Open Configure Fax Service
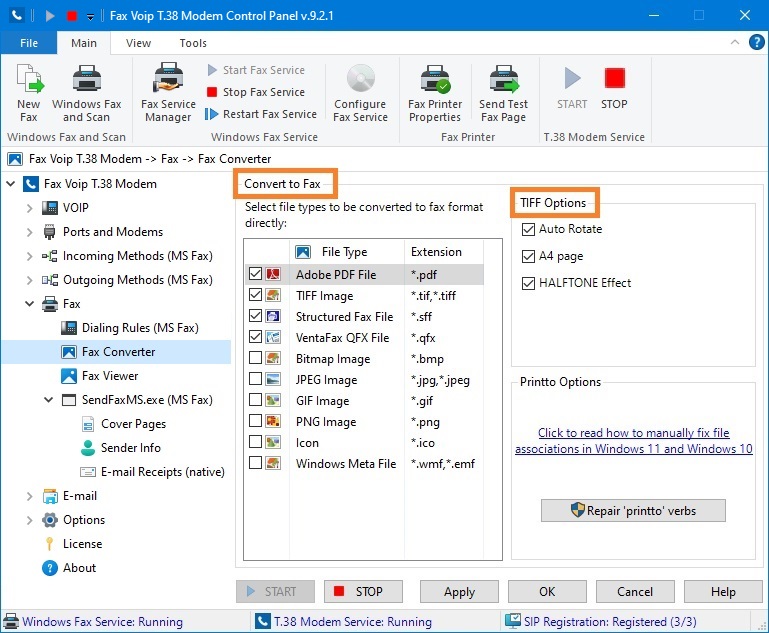The width and height of the screenshot is (769, 633). point(360,93)
